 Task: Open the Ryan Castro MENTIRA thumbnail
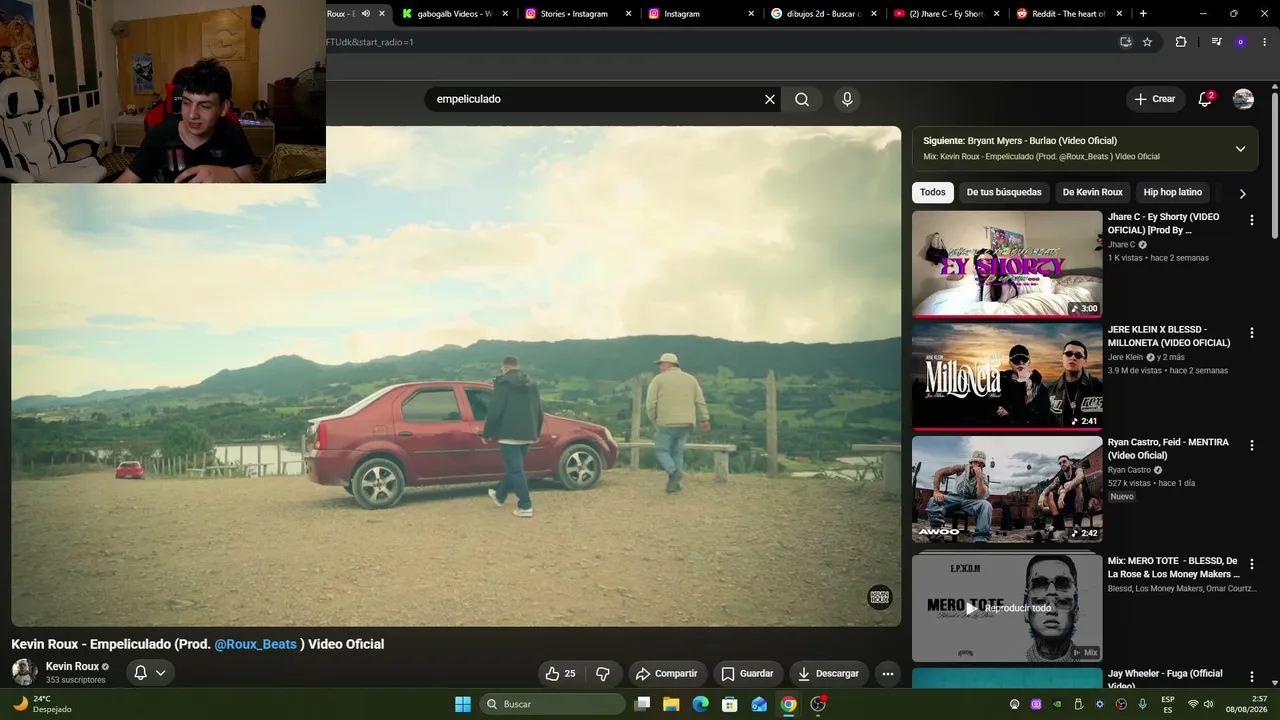pos(1007,490)
